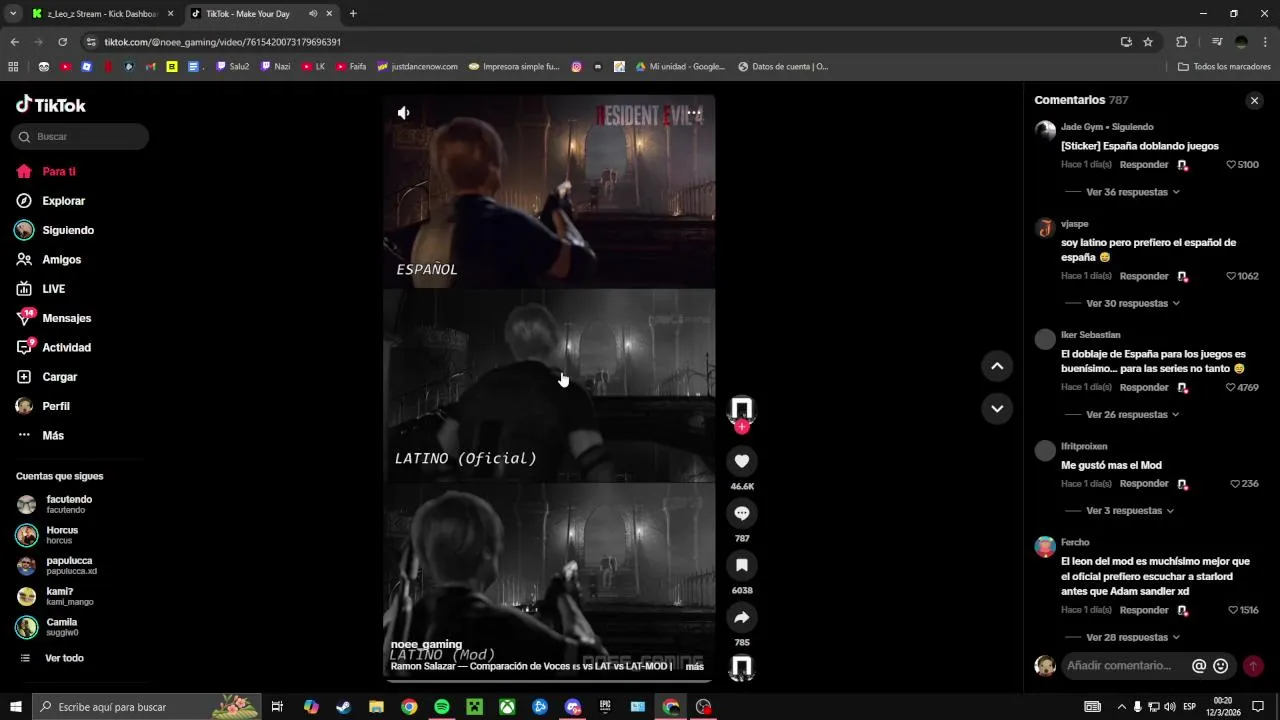Open comments using the speech bubble icon
The width and height of the screenshot is (1280, 720).
click(x=742, y=513)
